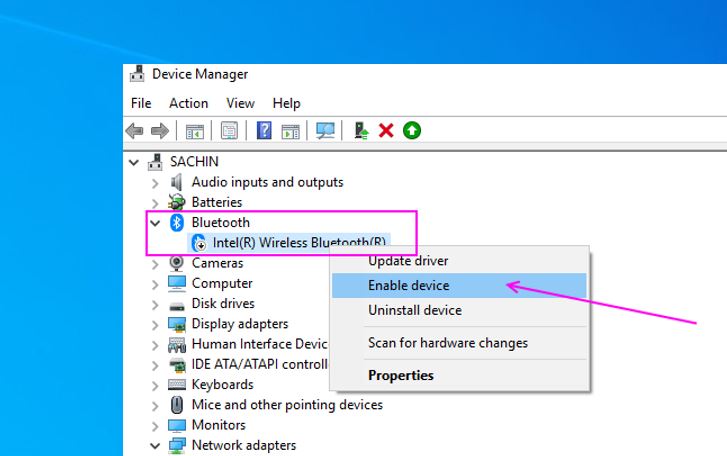Expand Mice and other pointing devices
This screenshot has height=456, width=727.
[x=155, y=406]
